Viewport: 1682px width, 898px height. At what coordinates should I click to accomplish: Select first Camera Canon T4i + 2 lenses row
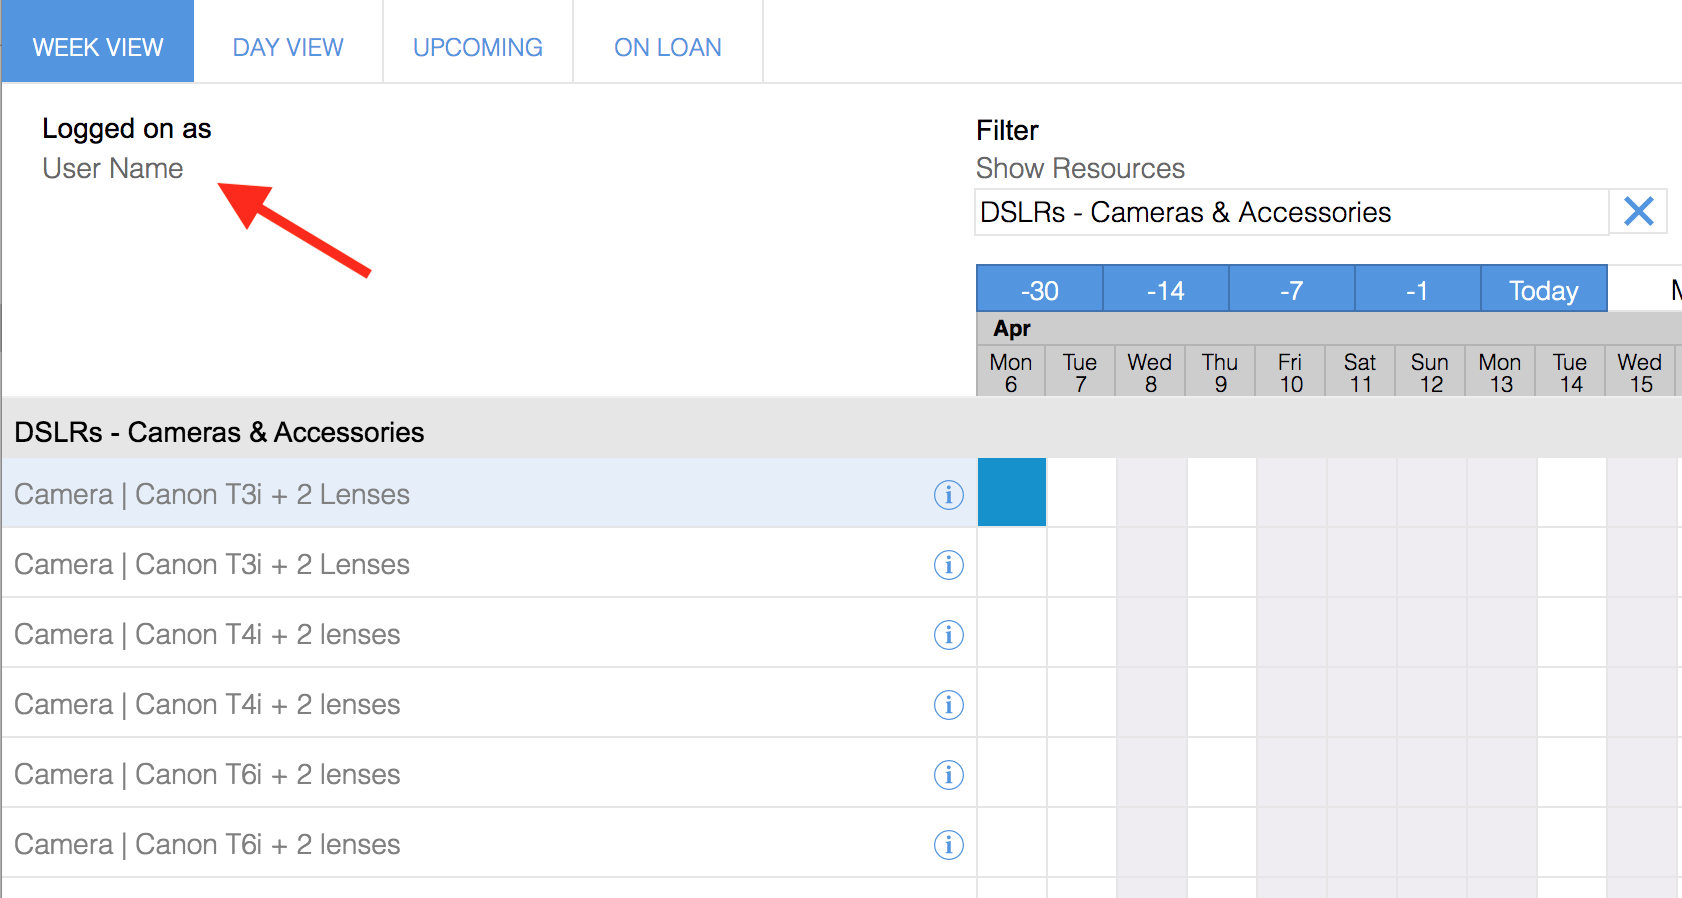(x=489, y=633)
